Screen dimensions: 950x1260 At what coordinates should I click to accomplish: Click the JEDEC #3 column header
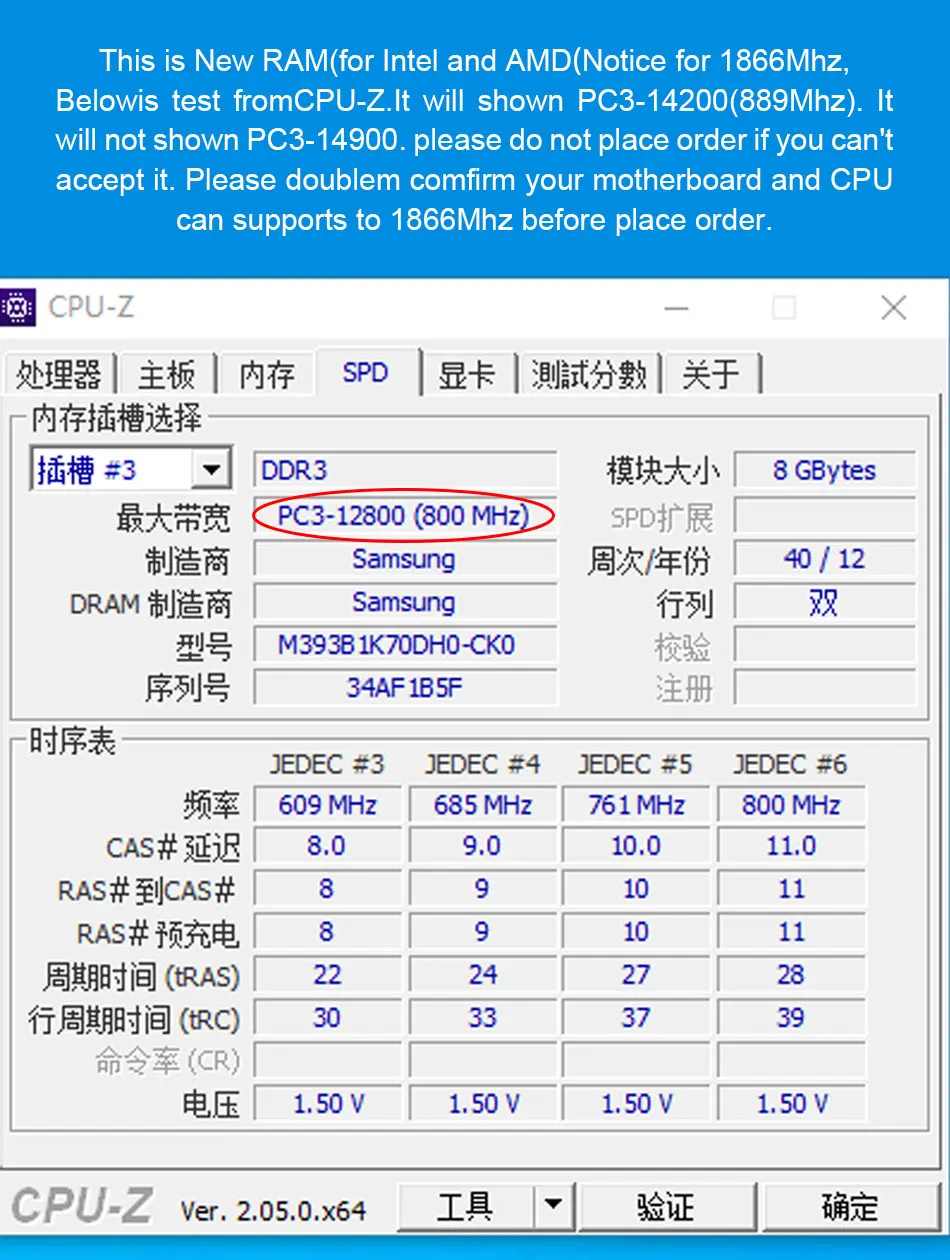(327, 765)
